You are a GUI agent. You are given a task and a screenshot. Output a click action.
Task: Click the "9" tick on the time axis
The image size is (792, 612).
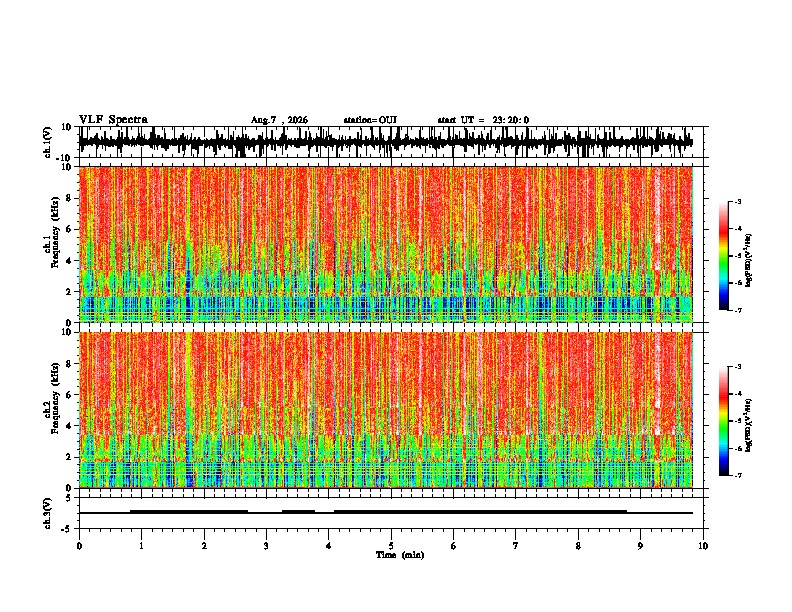[x=640, y=546]
